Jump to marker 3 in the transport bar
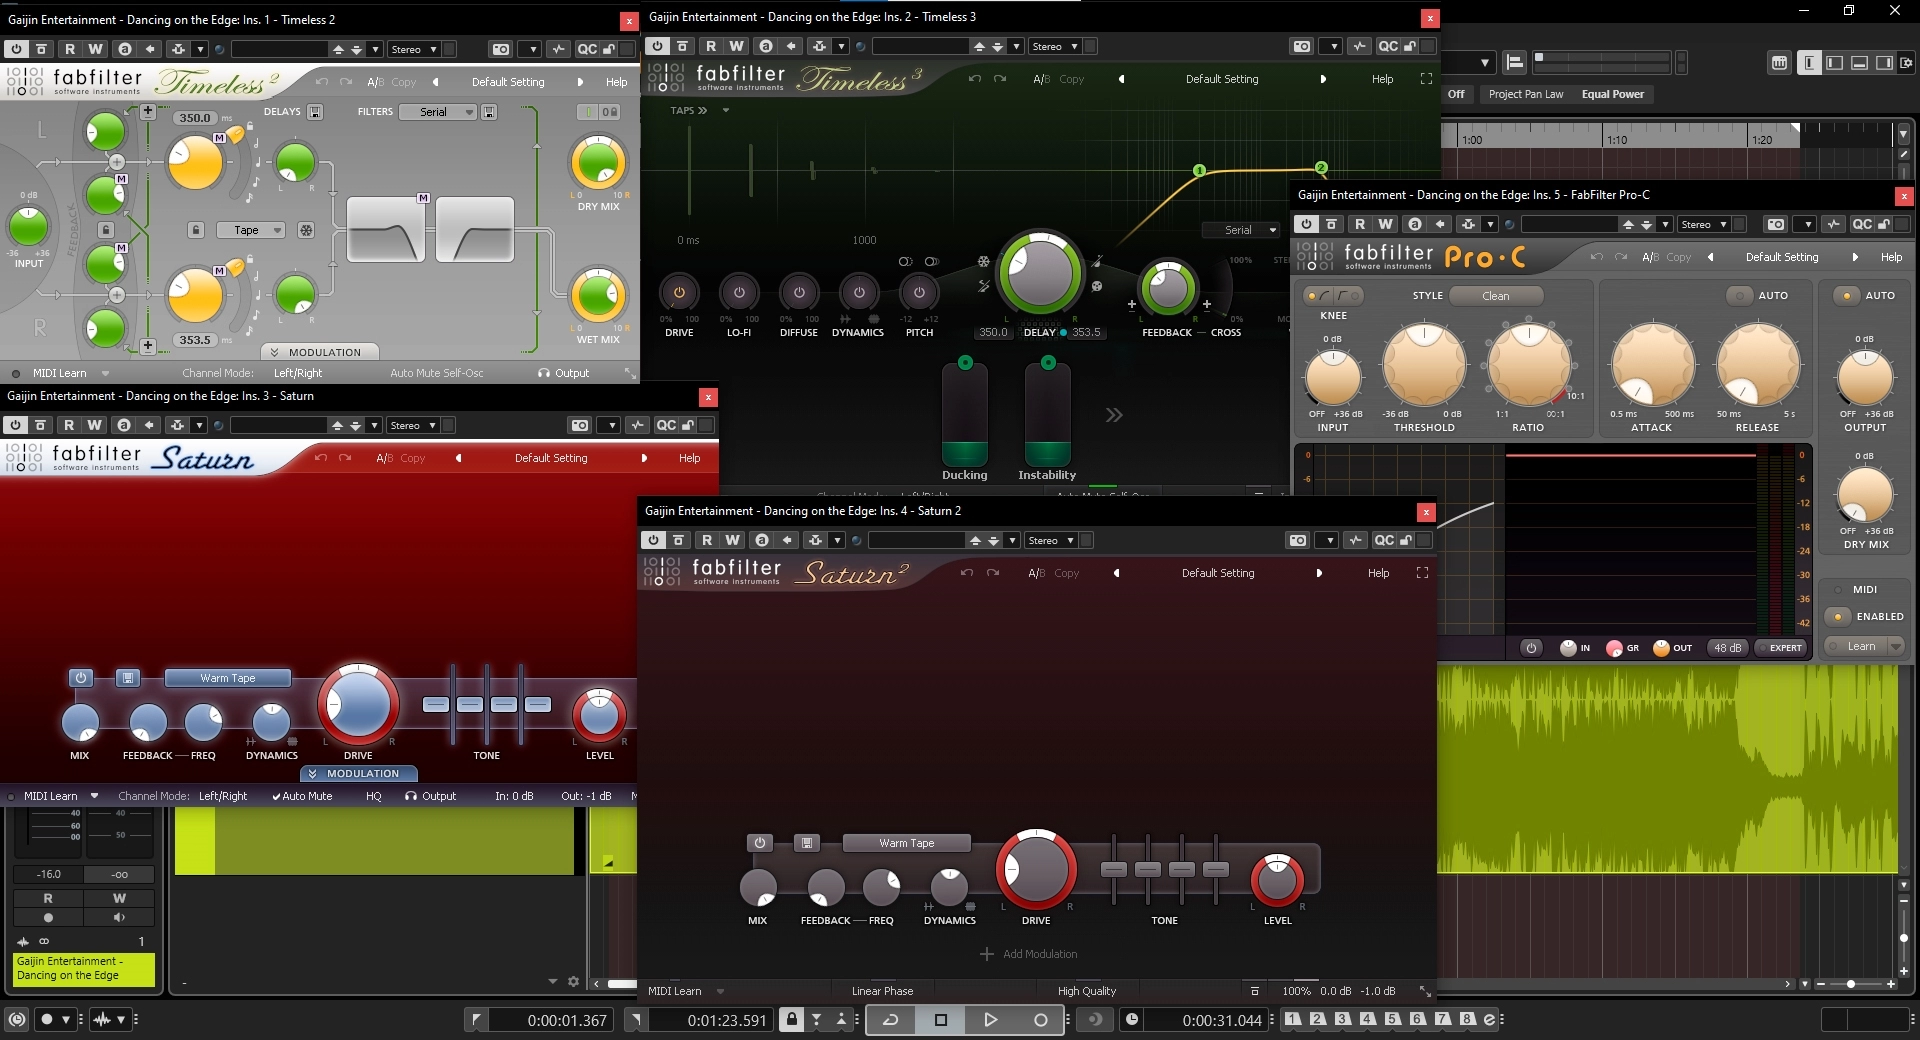 [x=1342, y=1019]
